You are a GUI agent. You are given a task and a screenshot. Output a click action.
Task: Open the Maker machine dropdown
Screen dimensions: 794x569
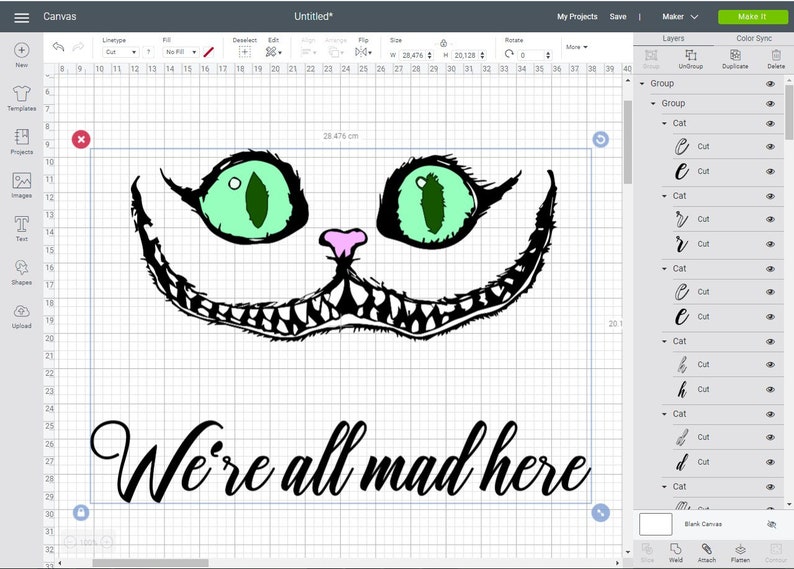(680, 17)
